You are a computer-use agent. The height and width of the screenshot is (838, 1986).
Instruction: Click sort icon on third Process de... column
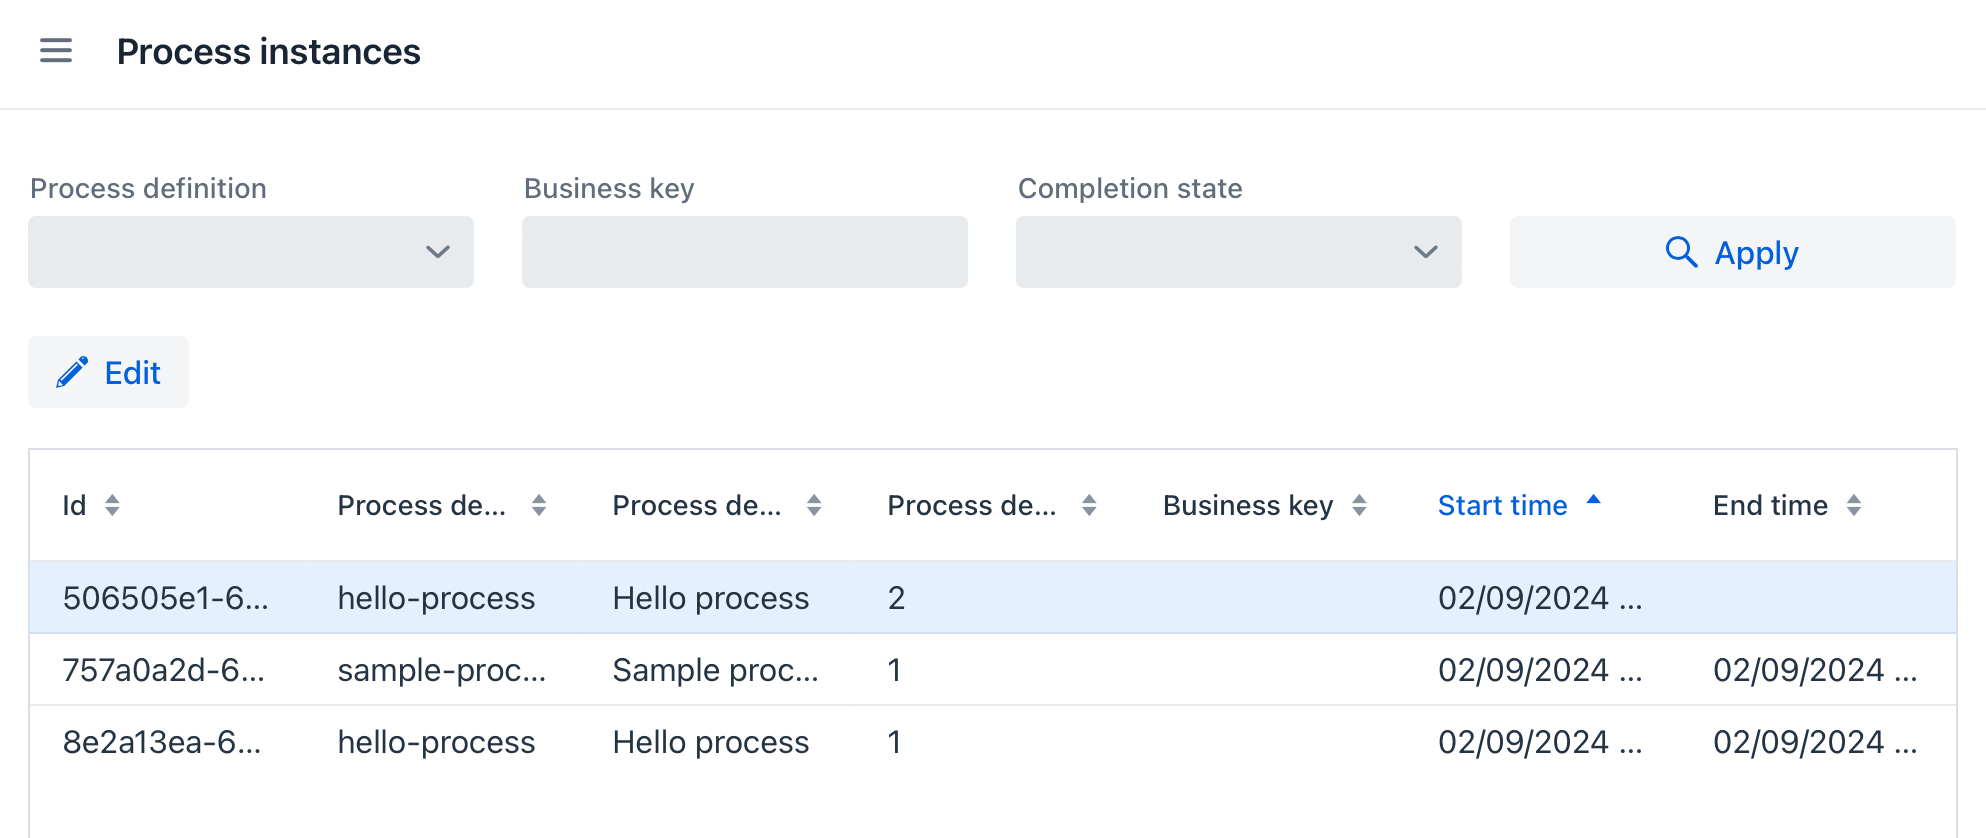pos(1089,506)
